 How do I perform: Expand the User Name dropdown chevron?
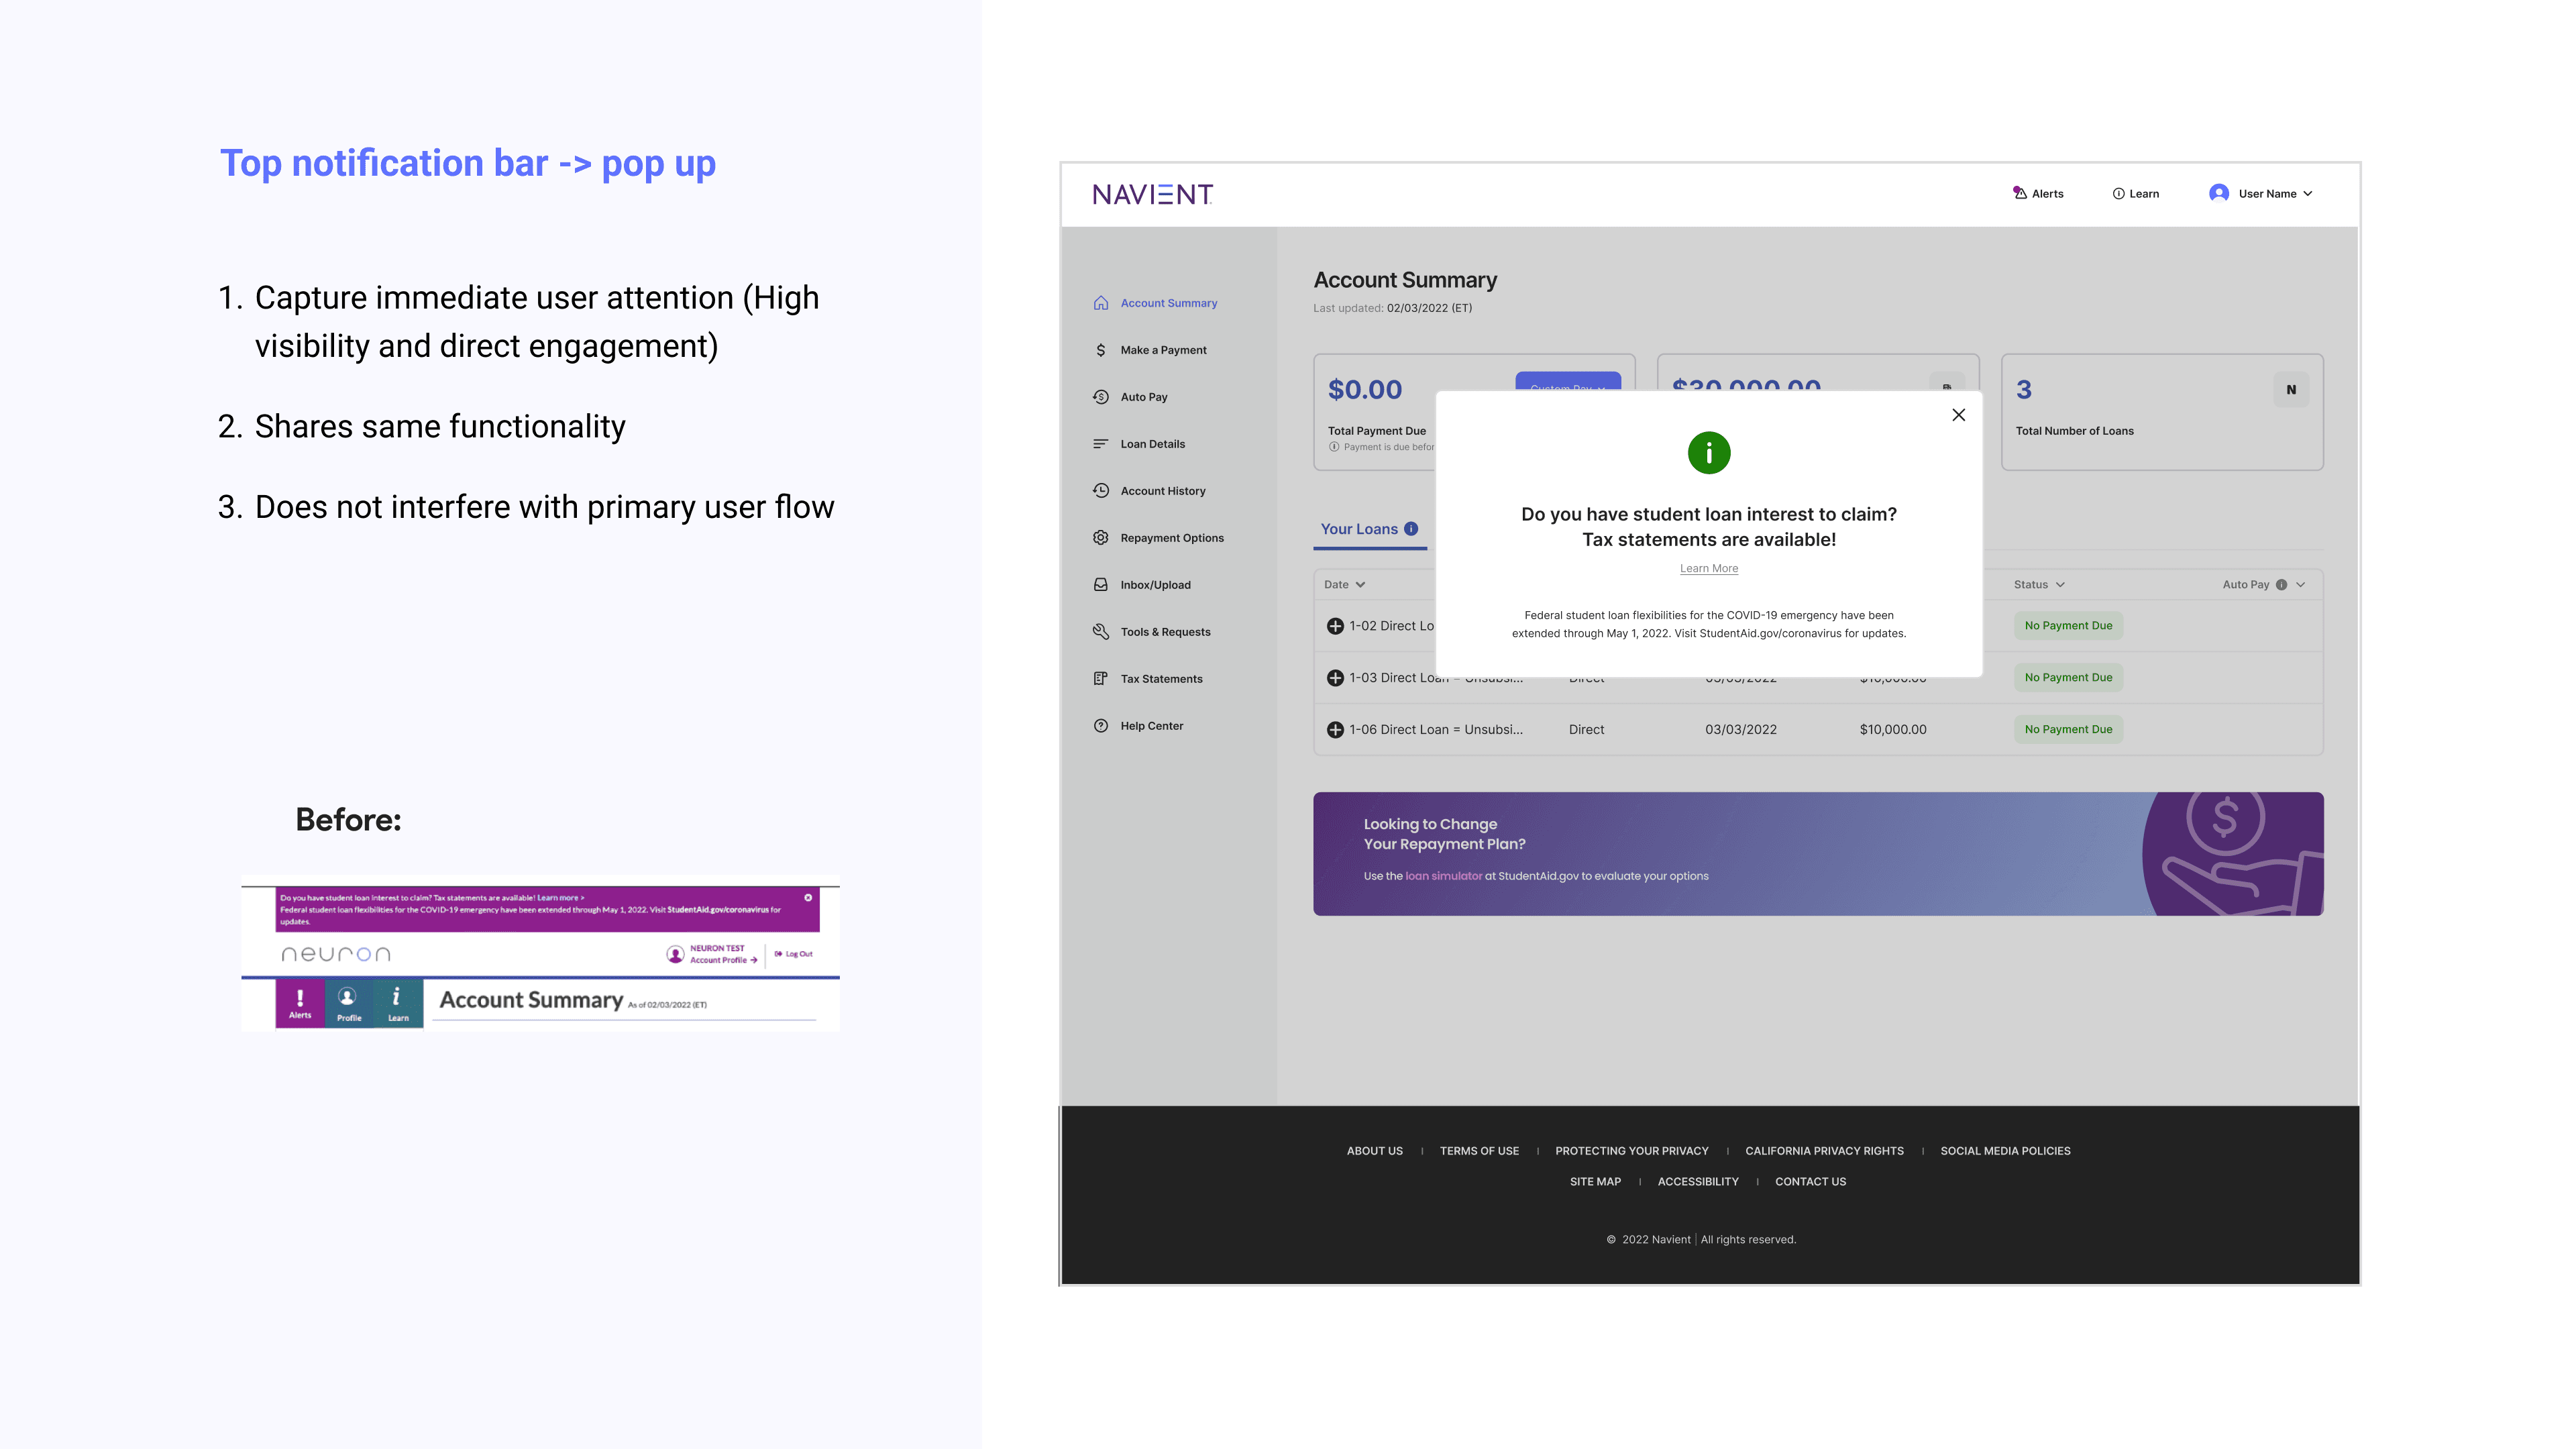[x=2308, y=194]
